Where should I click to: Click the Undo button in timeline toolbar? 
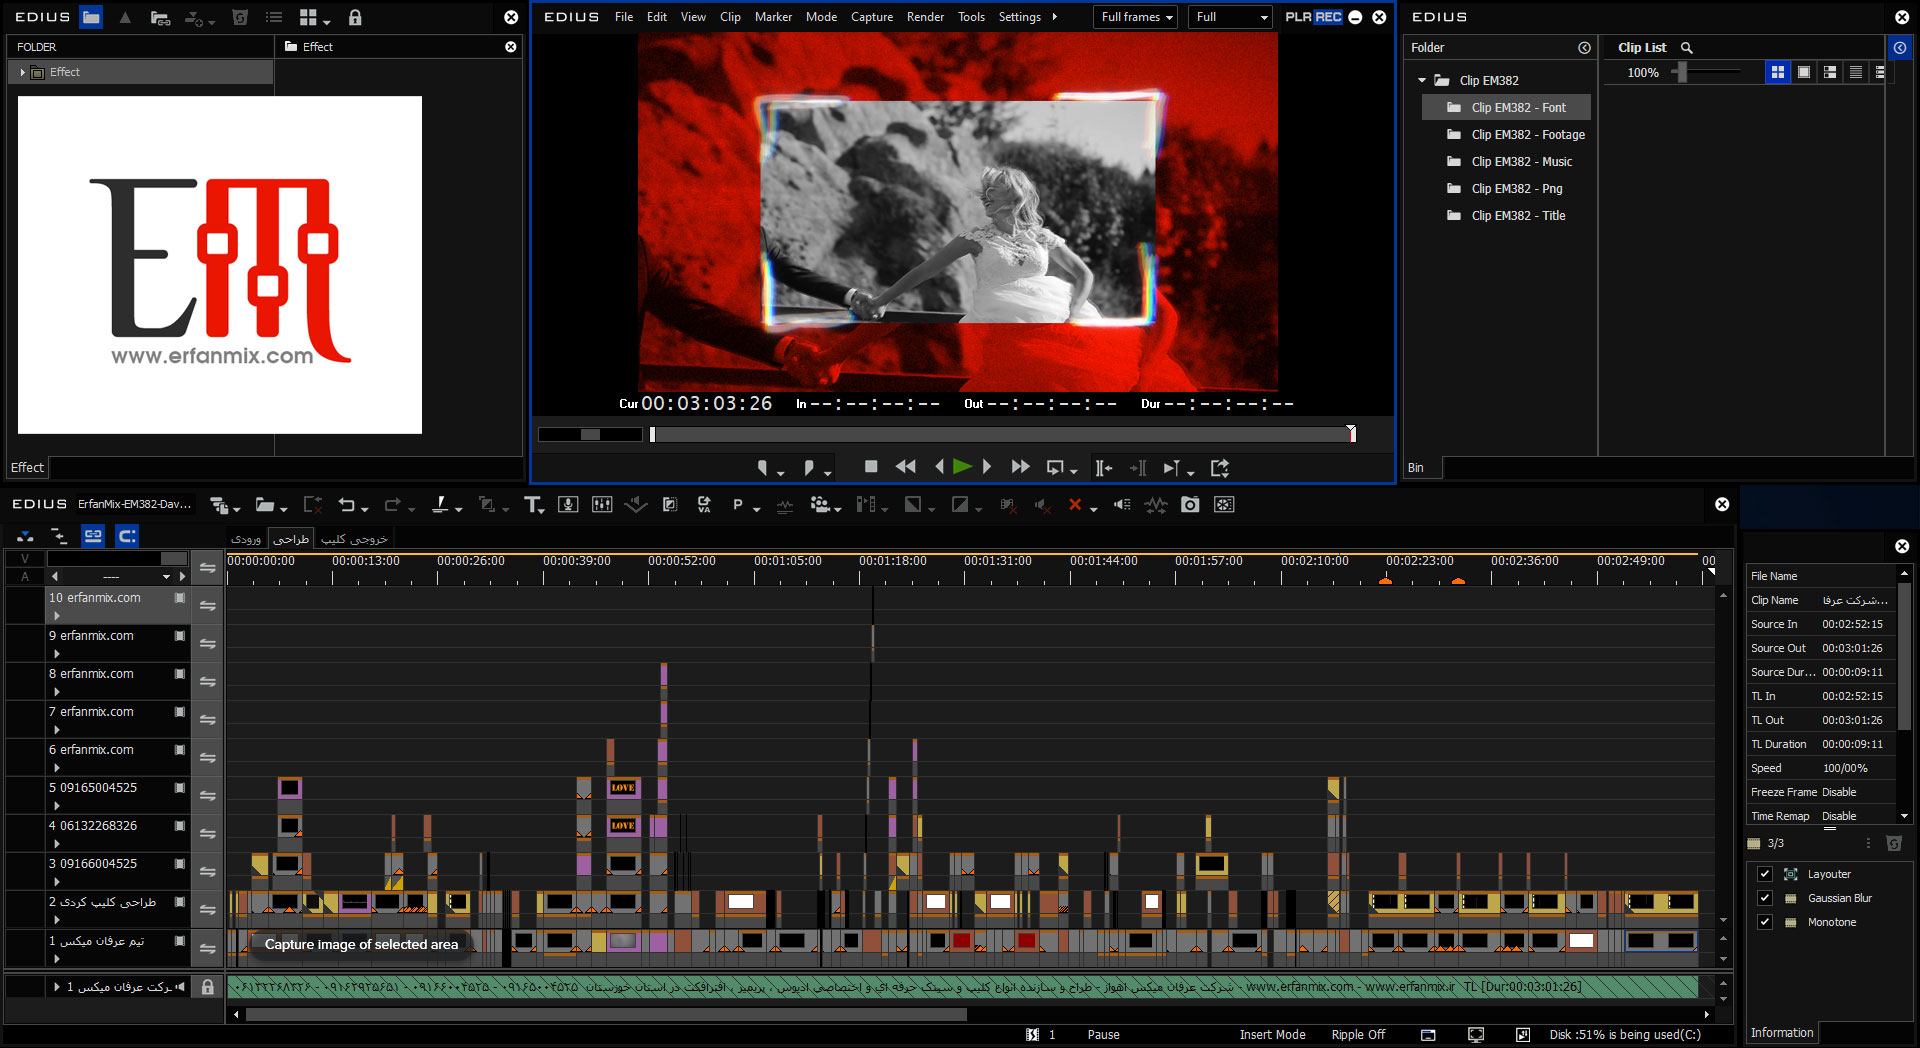pyautogui.click(x=347, y=505)
